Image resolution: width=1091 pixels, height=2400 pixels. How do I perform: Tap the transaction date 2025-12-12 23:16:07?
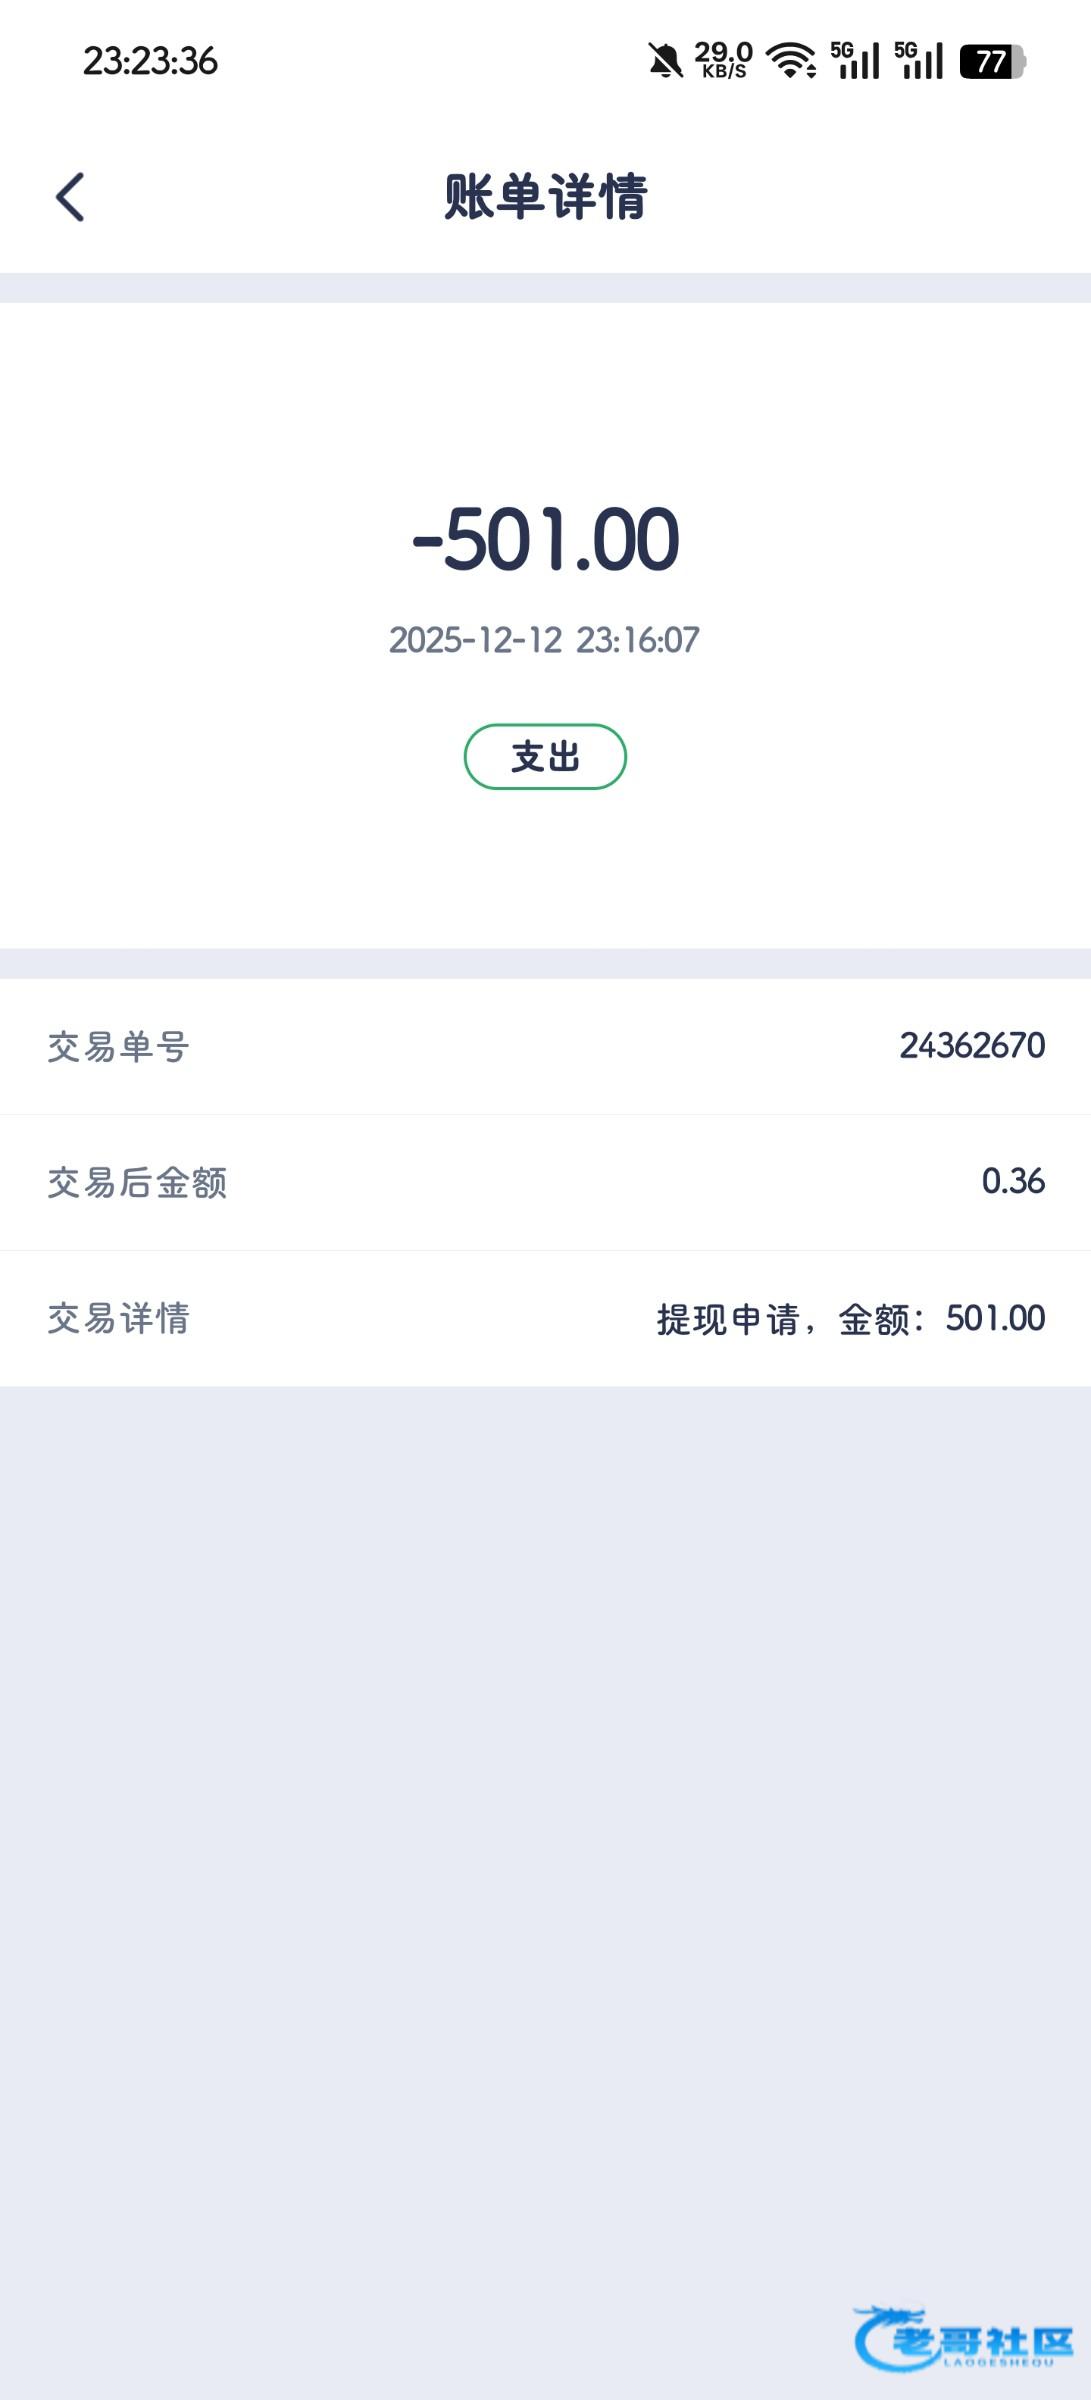coord(544,640)
